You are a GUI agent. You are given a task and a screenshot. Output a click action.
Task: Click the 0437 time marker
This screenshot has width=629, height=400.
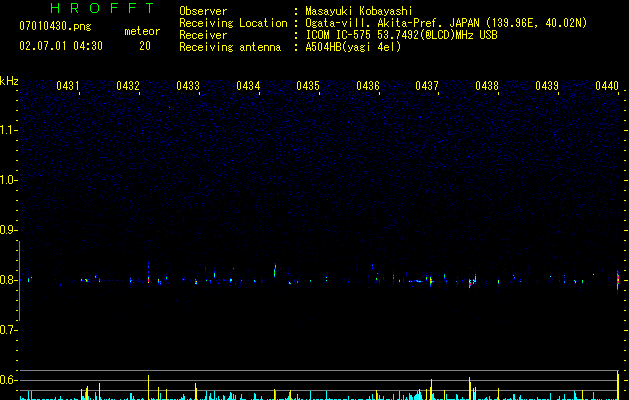pyautogui.click(x=427, y=86)
